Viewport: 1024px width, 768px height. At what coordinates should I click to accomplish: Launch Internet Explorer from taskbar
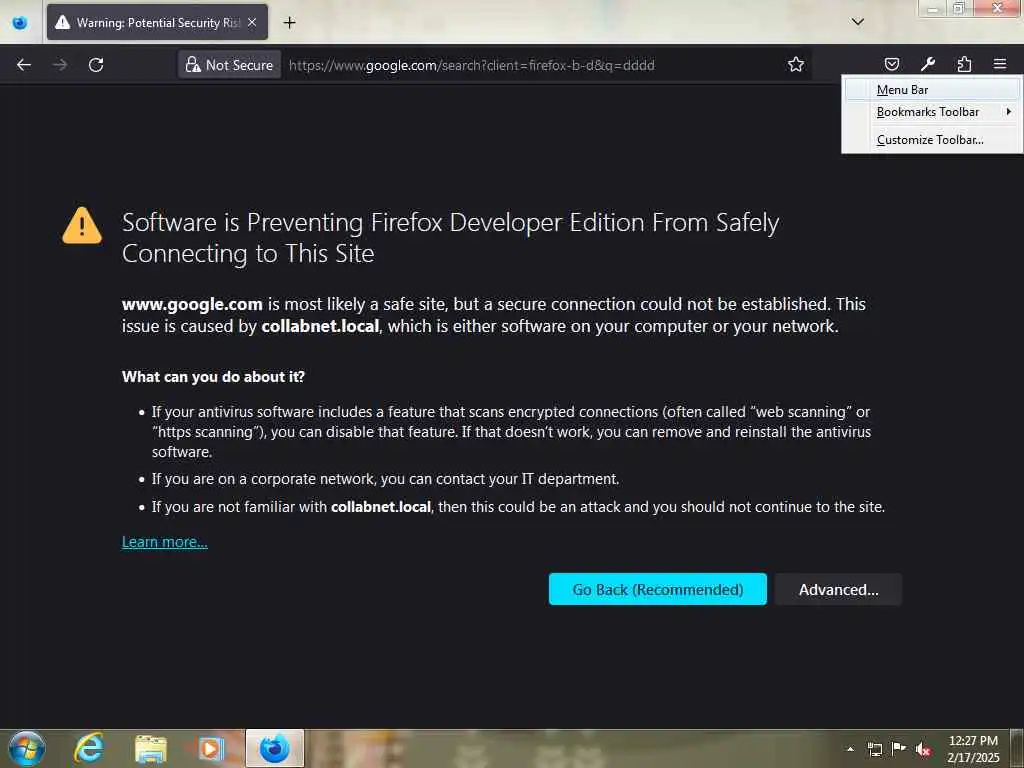pos(89,748)
